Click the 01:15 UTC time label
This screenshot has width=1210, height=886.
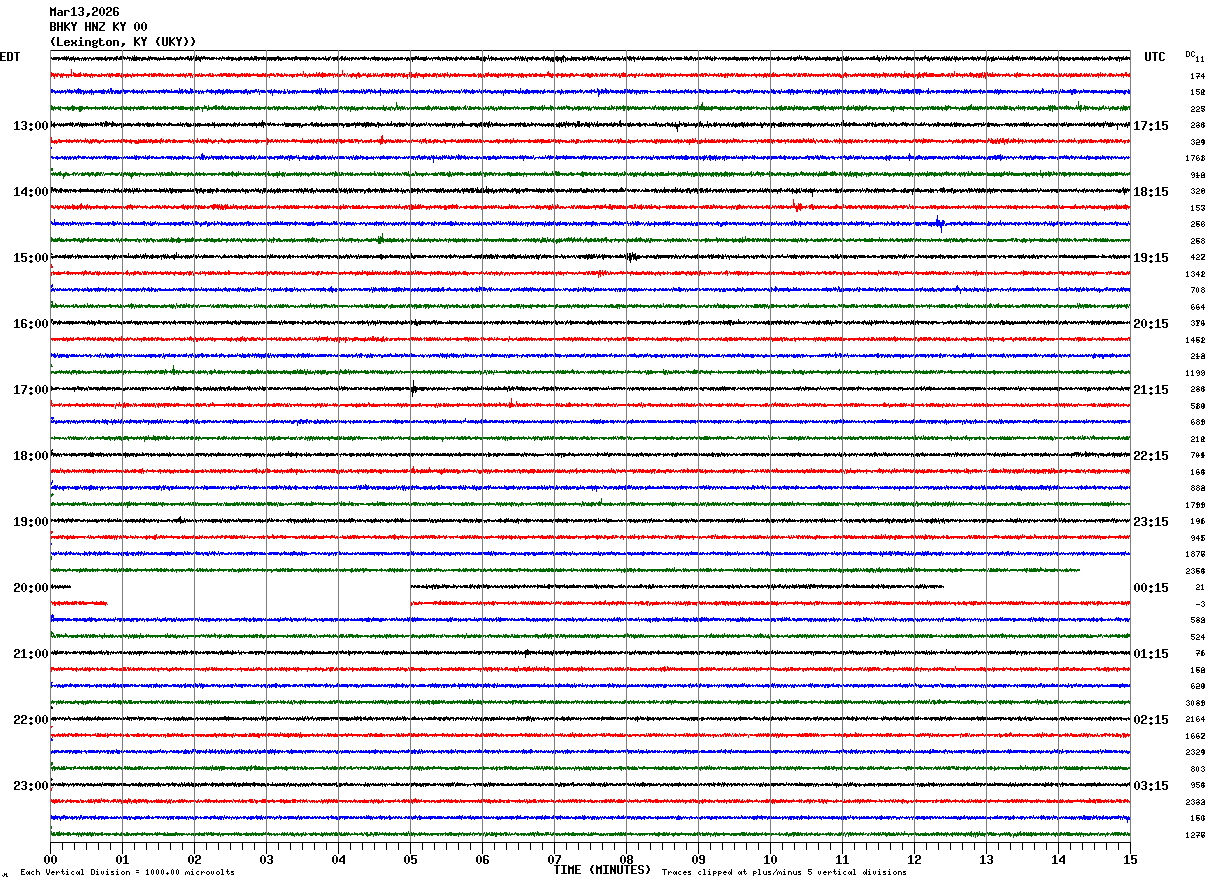point(1151,654)
